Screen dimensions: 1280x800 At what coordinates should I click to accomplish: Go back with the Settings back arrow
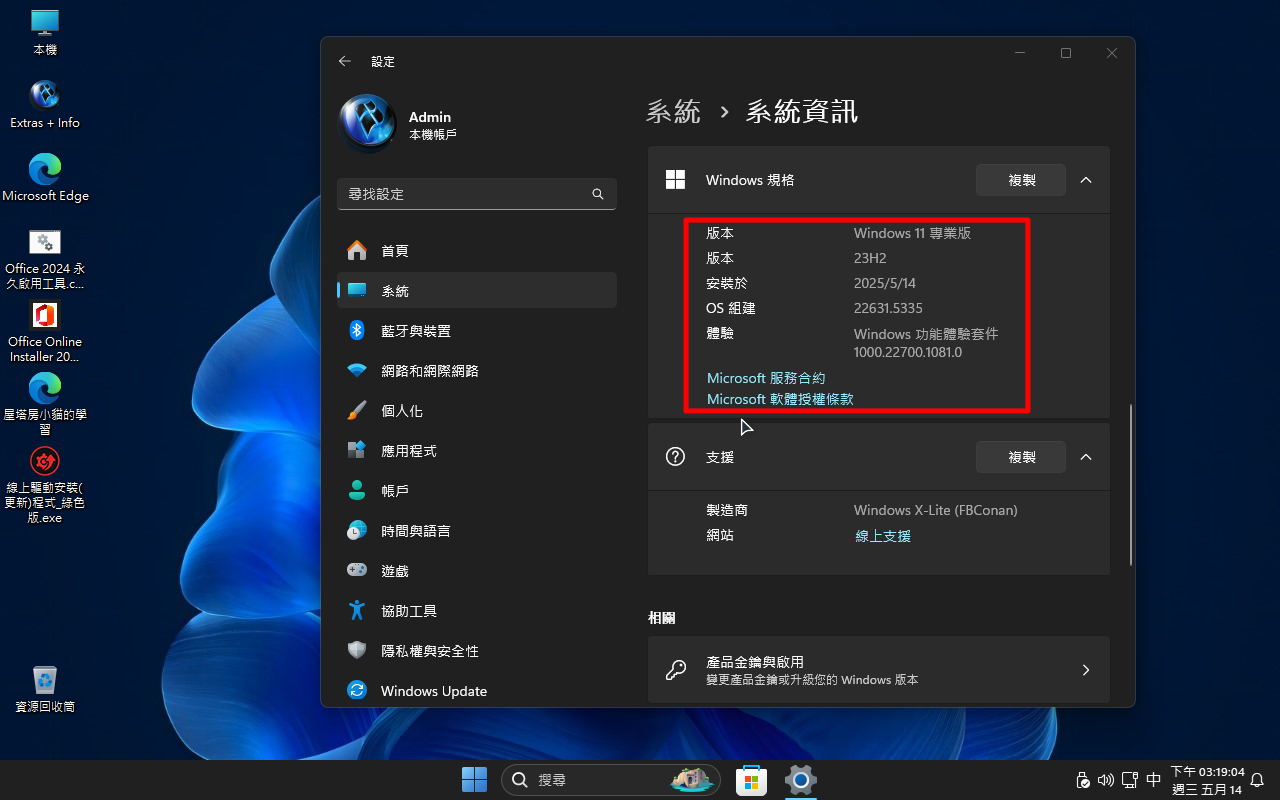[x=345, y=61]
